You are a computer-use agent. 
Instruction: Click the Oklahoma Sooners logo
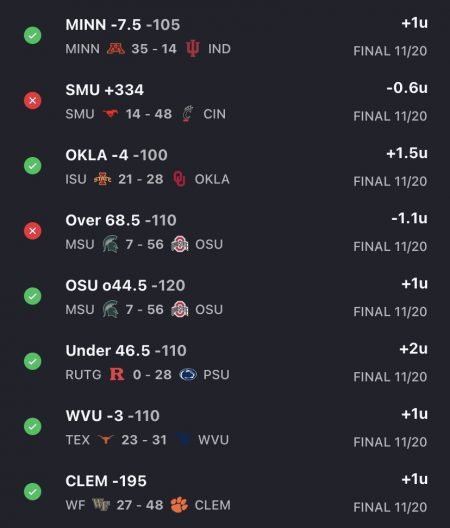click(x=179, y=179)
